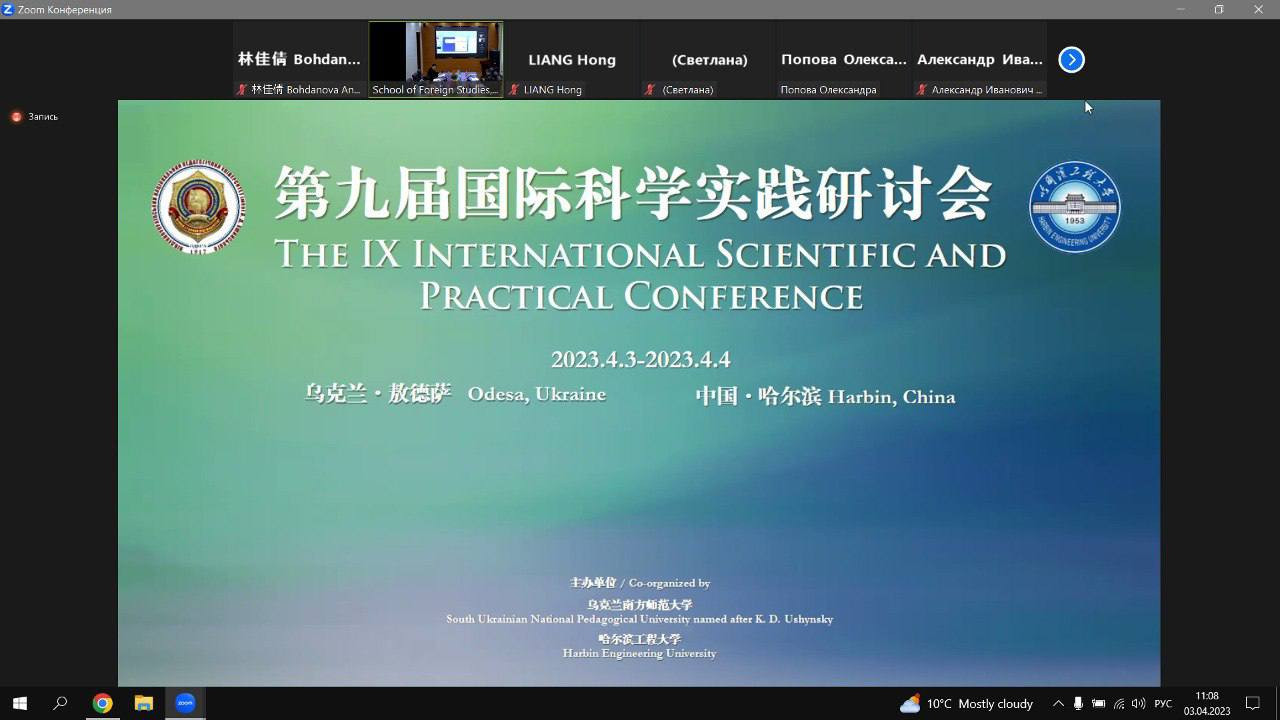This screenshot has height=720, width=1280.
Task: Click the 'South Ukrainian National Pedagogical University' line
Action: (640, 619)
